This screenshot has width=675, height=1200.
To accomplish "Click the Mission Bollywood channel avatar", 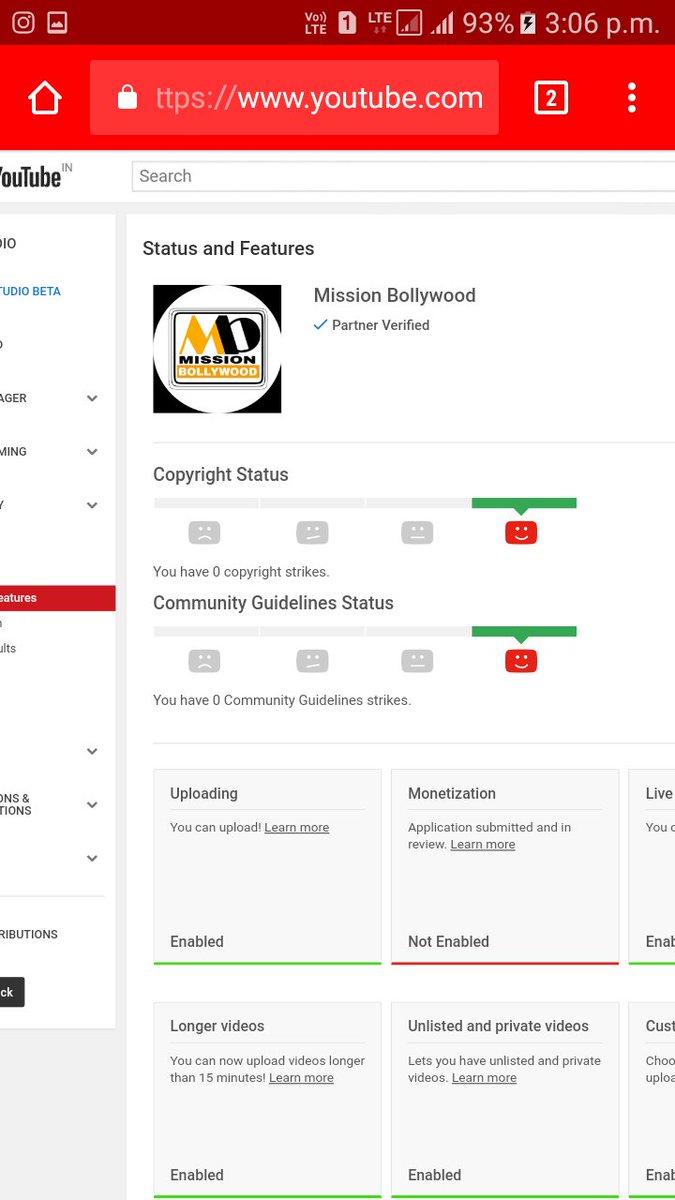I will pyautogui.click(x=217, y=349).
